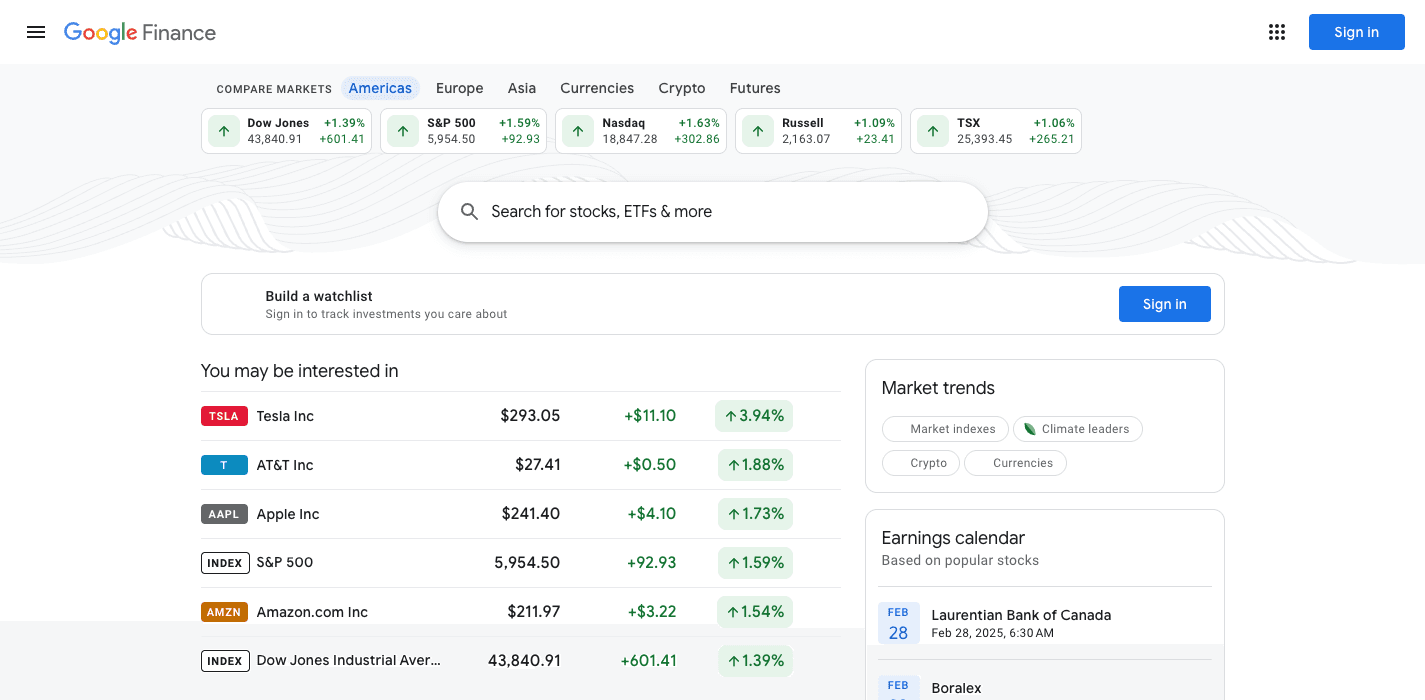Screen dimensions: 1425x700
Task: Open Laurentian Bank of Canada earnings entry
Action: [1045, 623]
